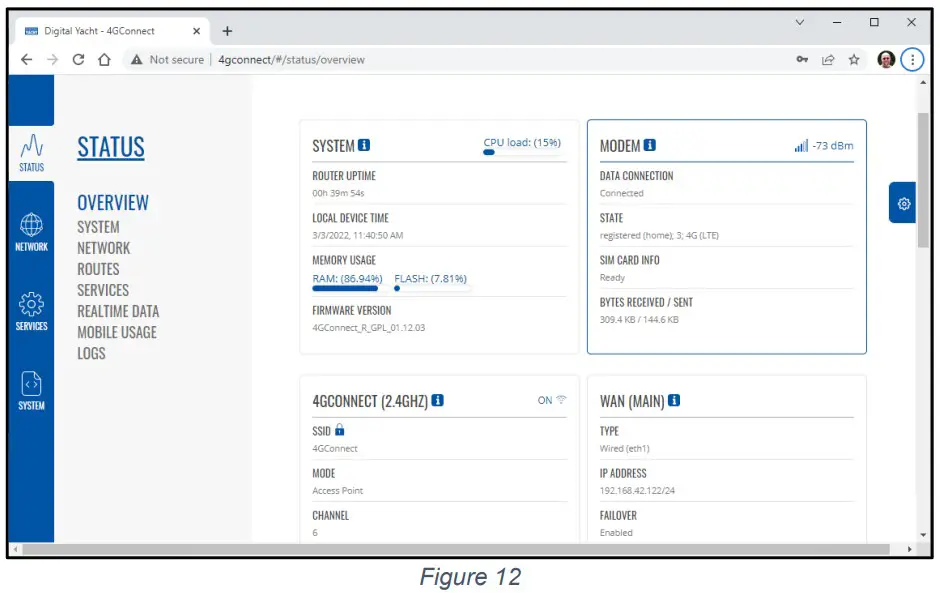940x593 pixels.
Task: Click the SSID padlock icon
Action: click(340, 430)
